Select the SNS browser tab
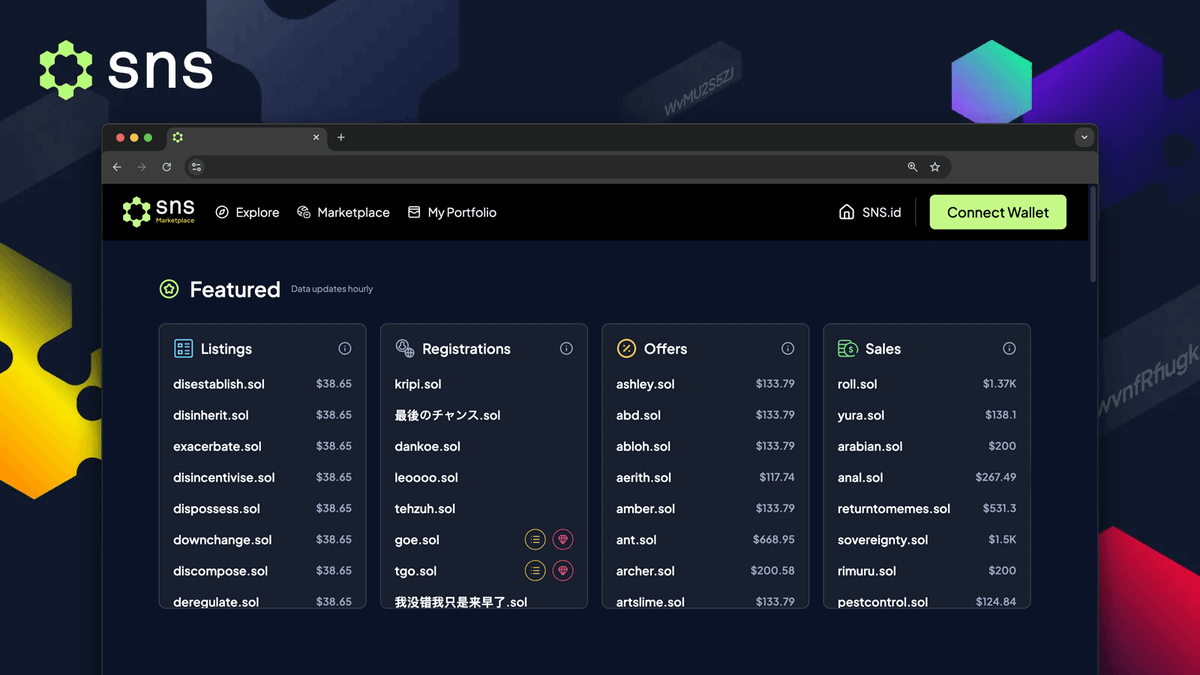 tap(246, 137)
